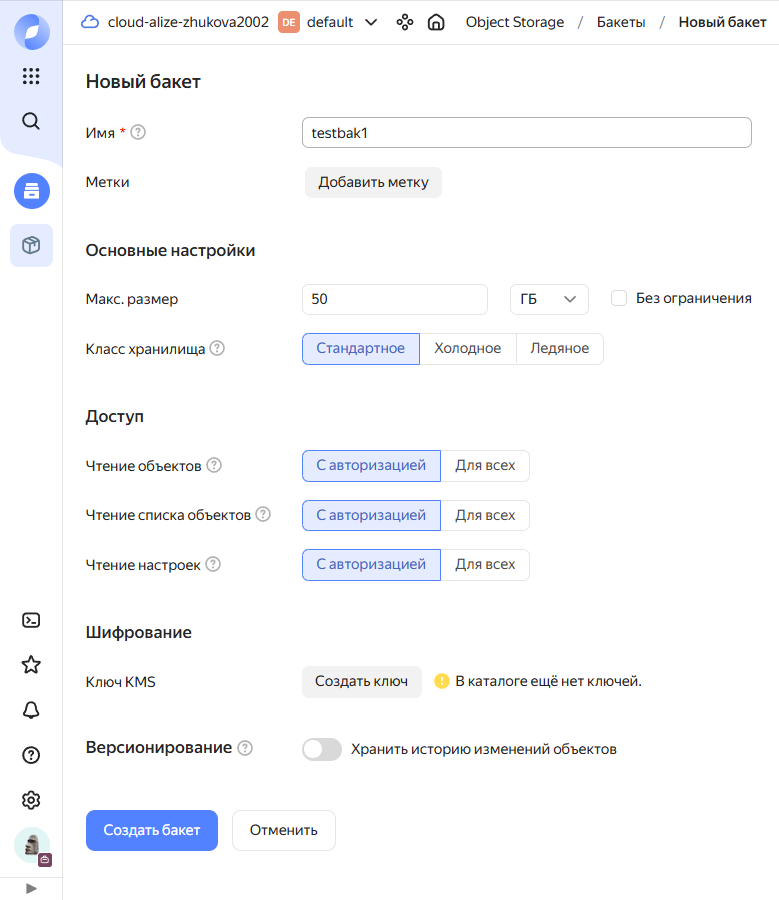Enable the Без ограничения checkbox
Image resolution: width=779 pixels, height=900 pixels.
[x=619, y=298]
